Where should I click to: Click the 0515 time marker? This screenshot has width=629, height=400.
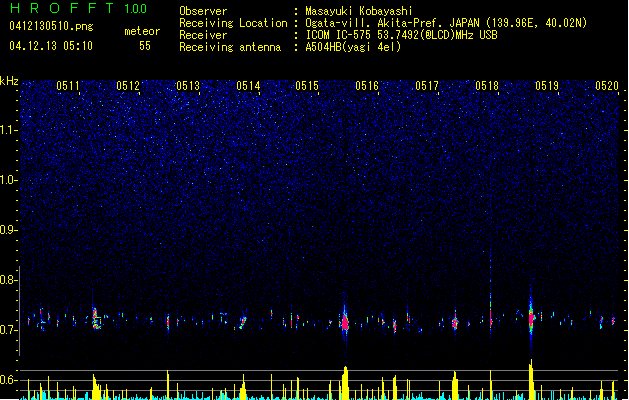pos(307,86)
